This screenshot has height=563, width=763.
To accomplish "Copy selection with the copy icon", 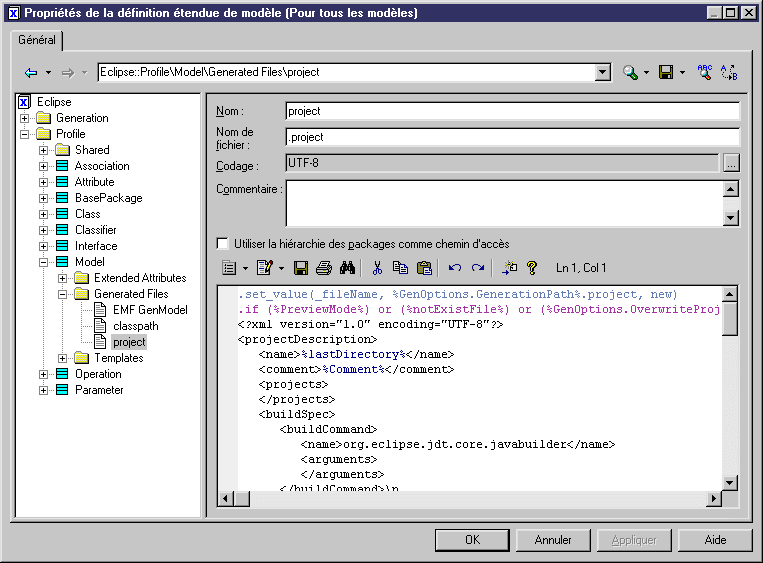I will click(x=400, y=268).
